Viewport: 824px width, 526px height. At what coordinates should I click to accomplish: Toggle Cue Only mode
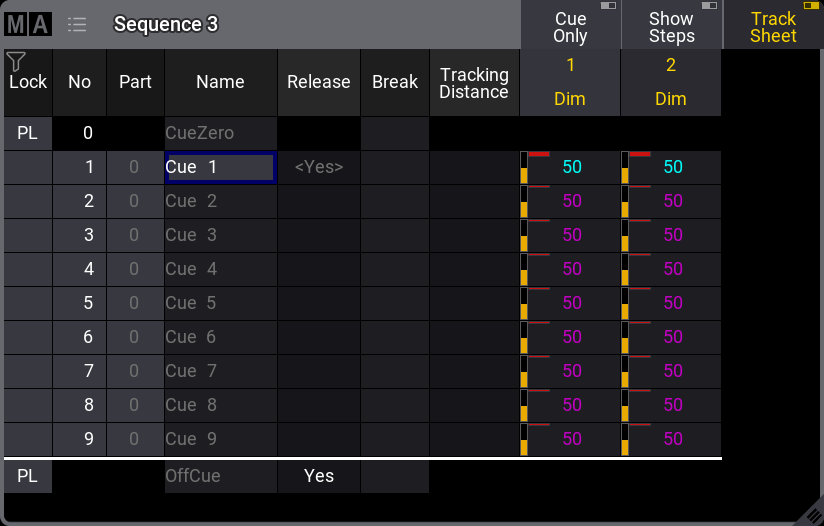pyautogui.click(x=570, y=25)
